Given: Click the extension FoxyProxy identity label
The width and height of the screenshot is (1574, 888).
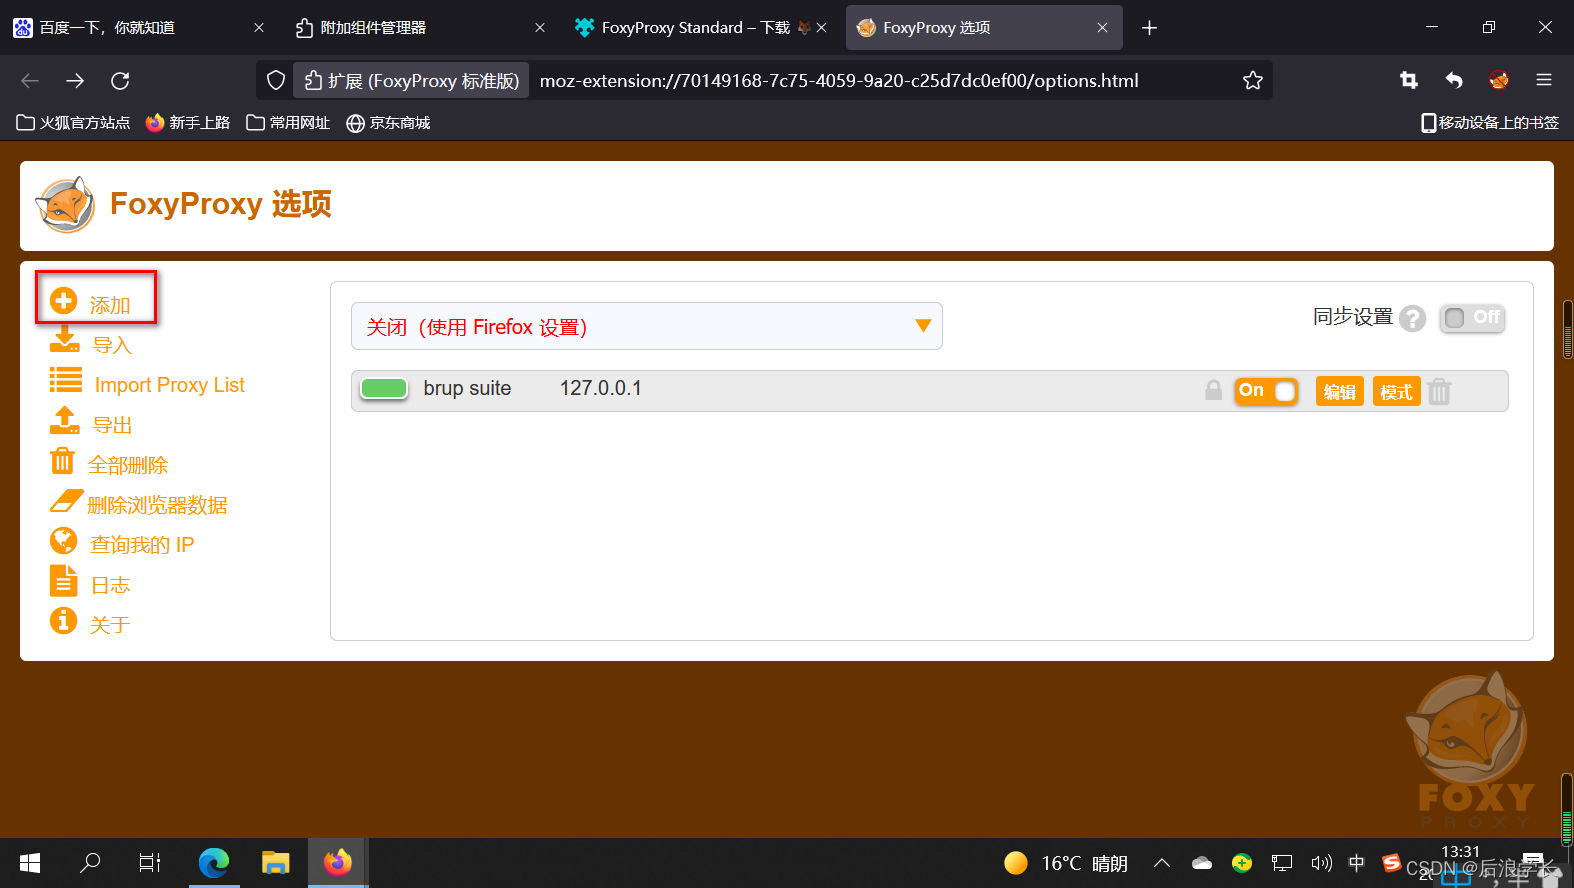Looking at the screenshot, I should pos(411,80).
